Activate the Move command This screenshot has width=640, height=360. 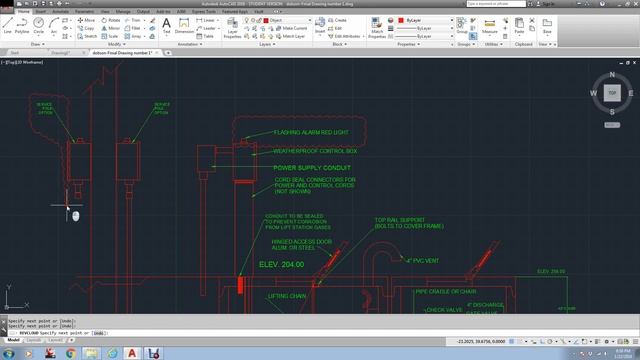(86, 20)
